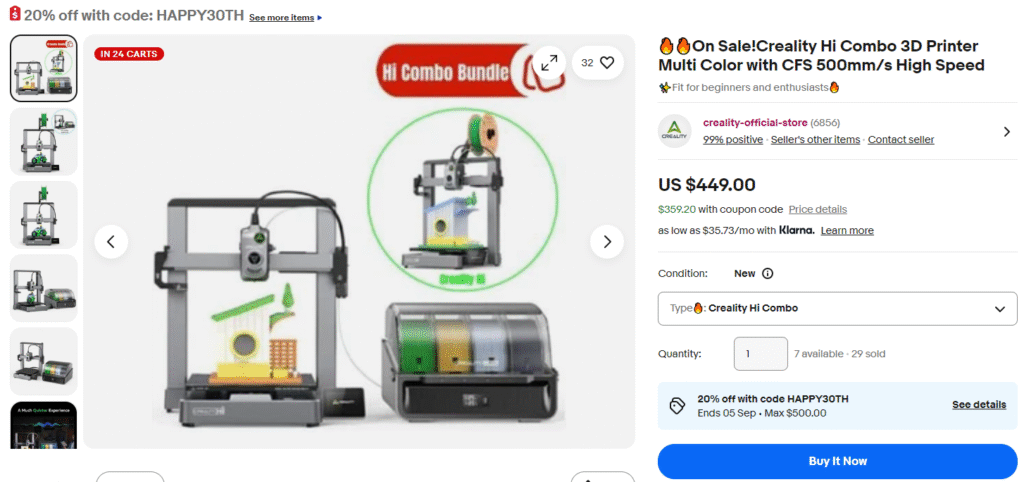Click See details for HAPPY30TH coupon
1024x482 pixels.
[978, 405]
